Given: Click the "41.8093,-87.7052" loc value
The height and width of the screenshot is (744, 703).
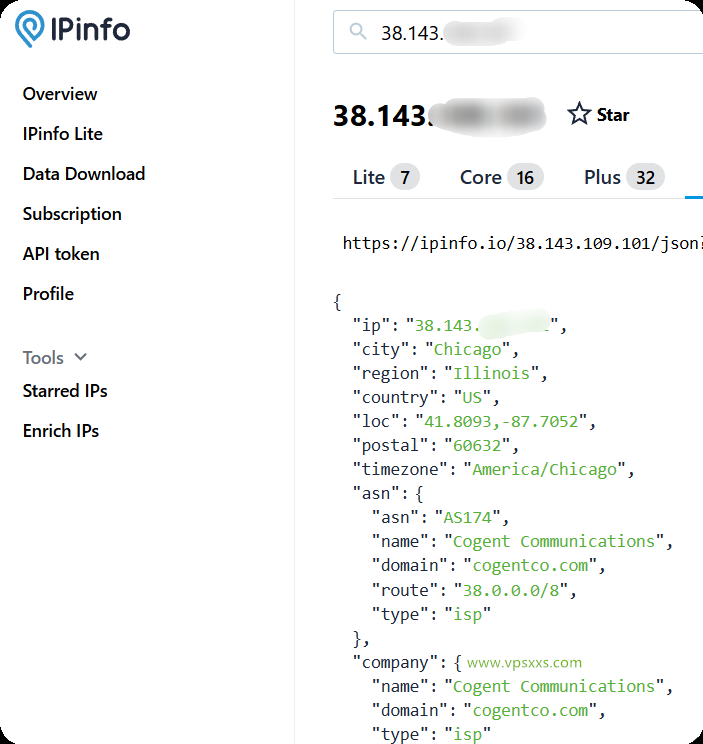Looking at the screenshot, I should click(501, 422).
